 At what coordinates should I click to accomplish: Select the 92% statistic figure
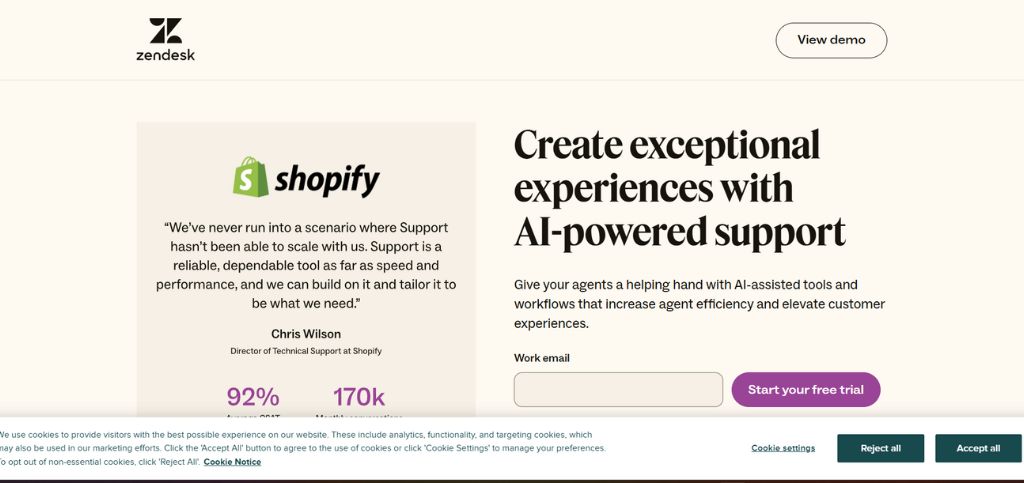point(253,397)
